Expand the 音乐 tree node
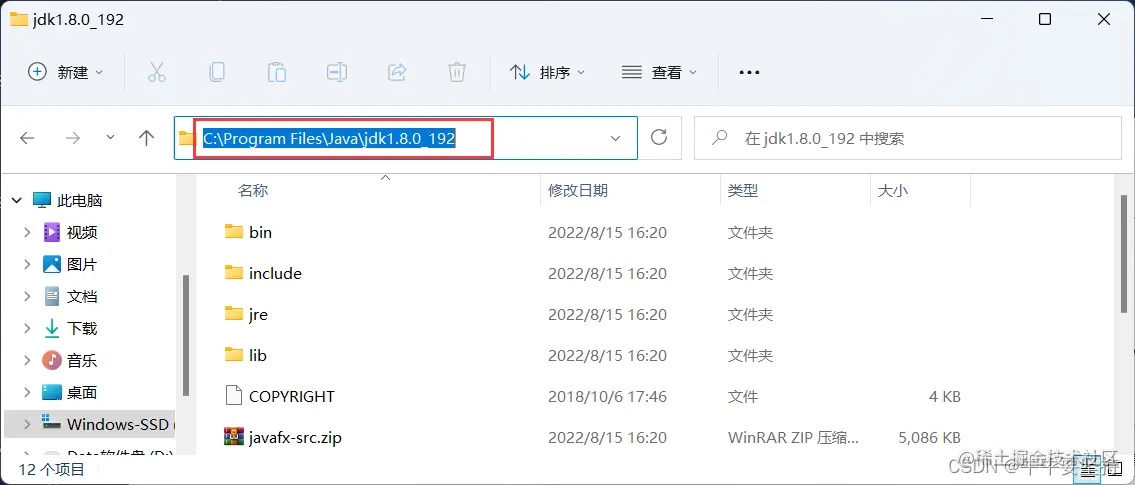 [27, 360]
